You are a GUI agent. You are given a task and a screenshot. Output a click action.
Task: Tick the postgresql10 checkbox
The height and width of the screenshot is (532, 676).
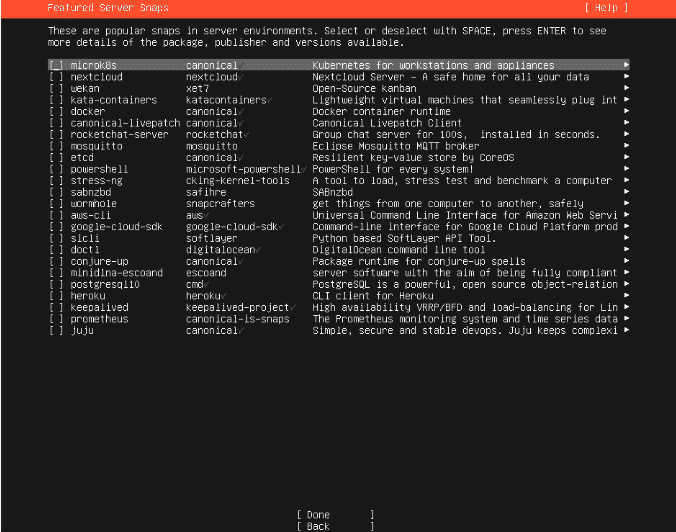point(56,284)
